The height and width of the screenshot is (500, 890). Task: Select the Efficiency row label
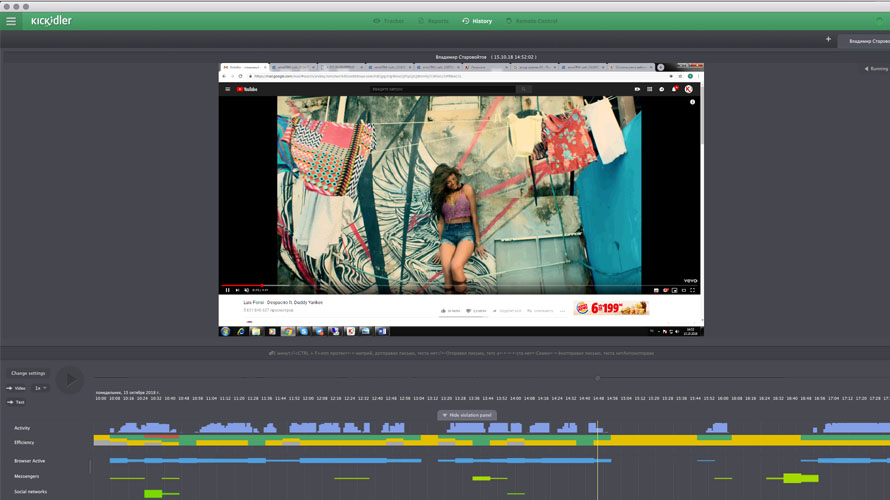24,442
